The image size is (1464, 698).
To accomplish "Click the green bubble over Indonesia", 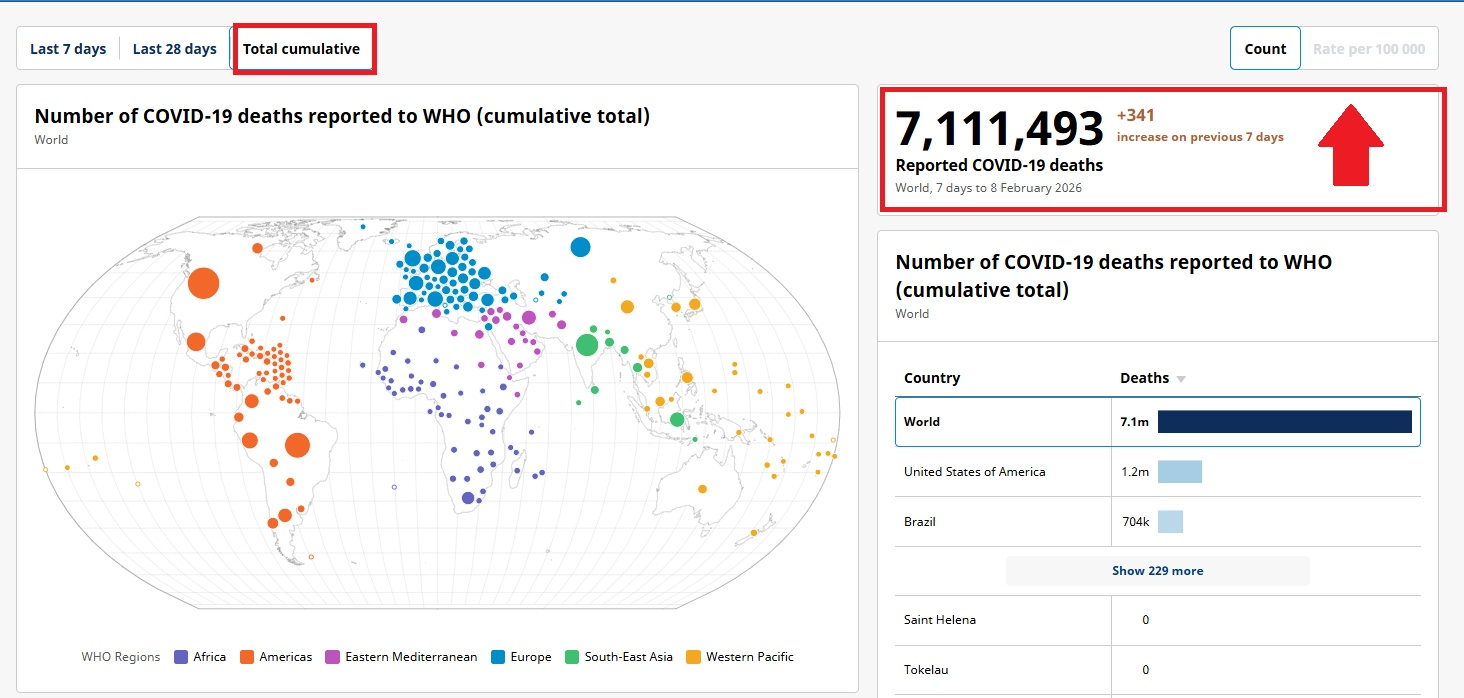I will pyautogui.click(x=677, y=420).
